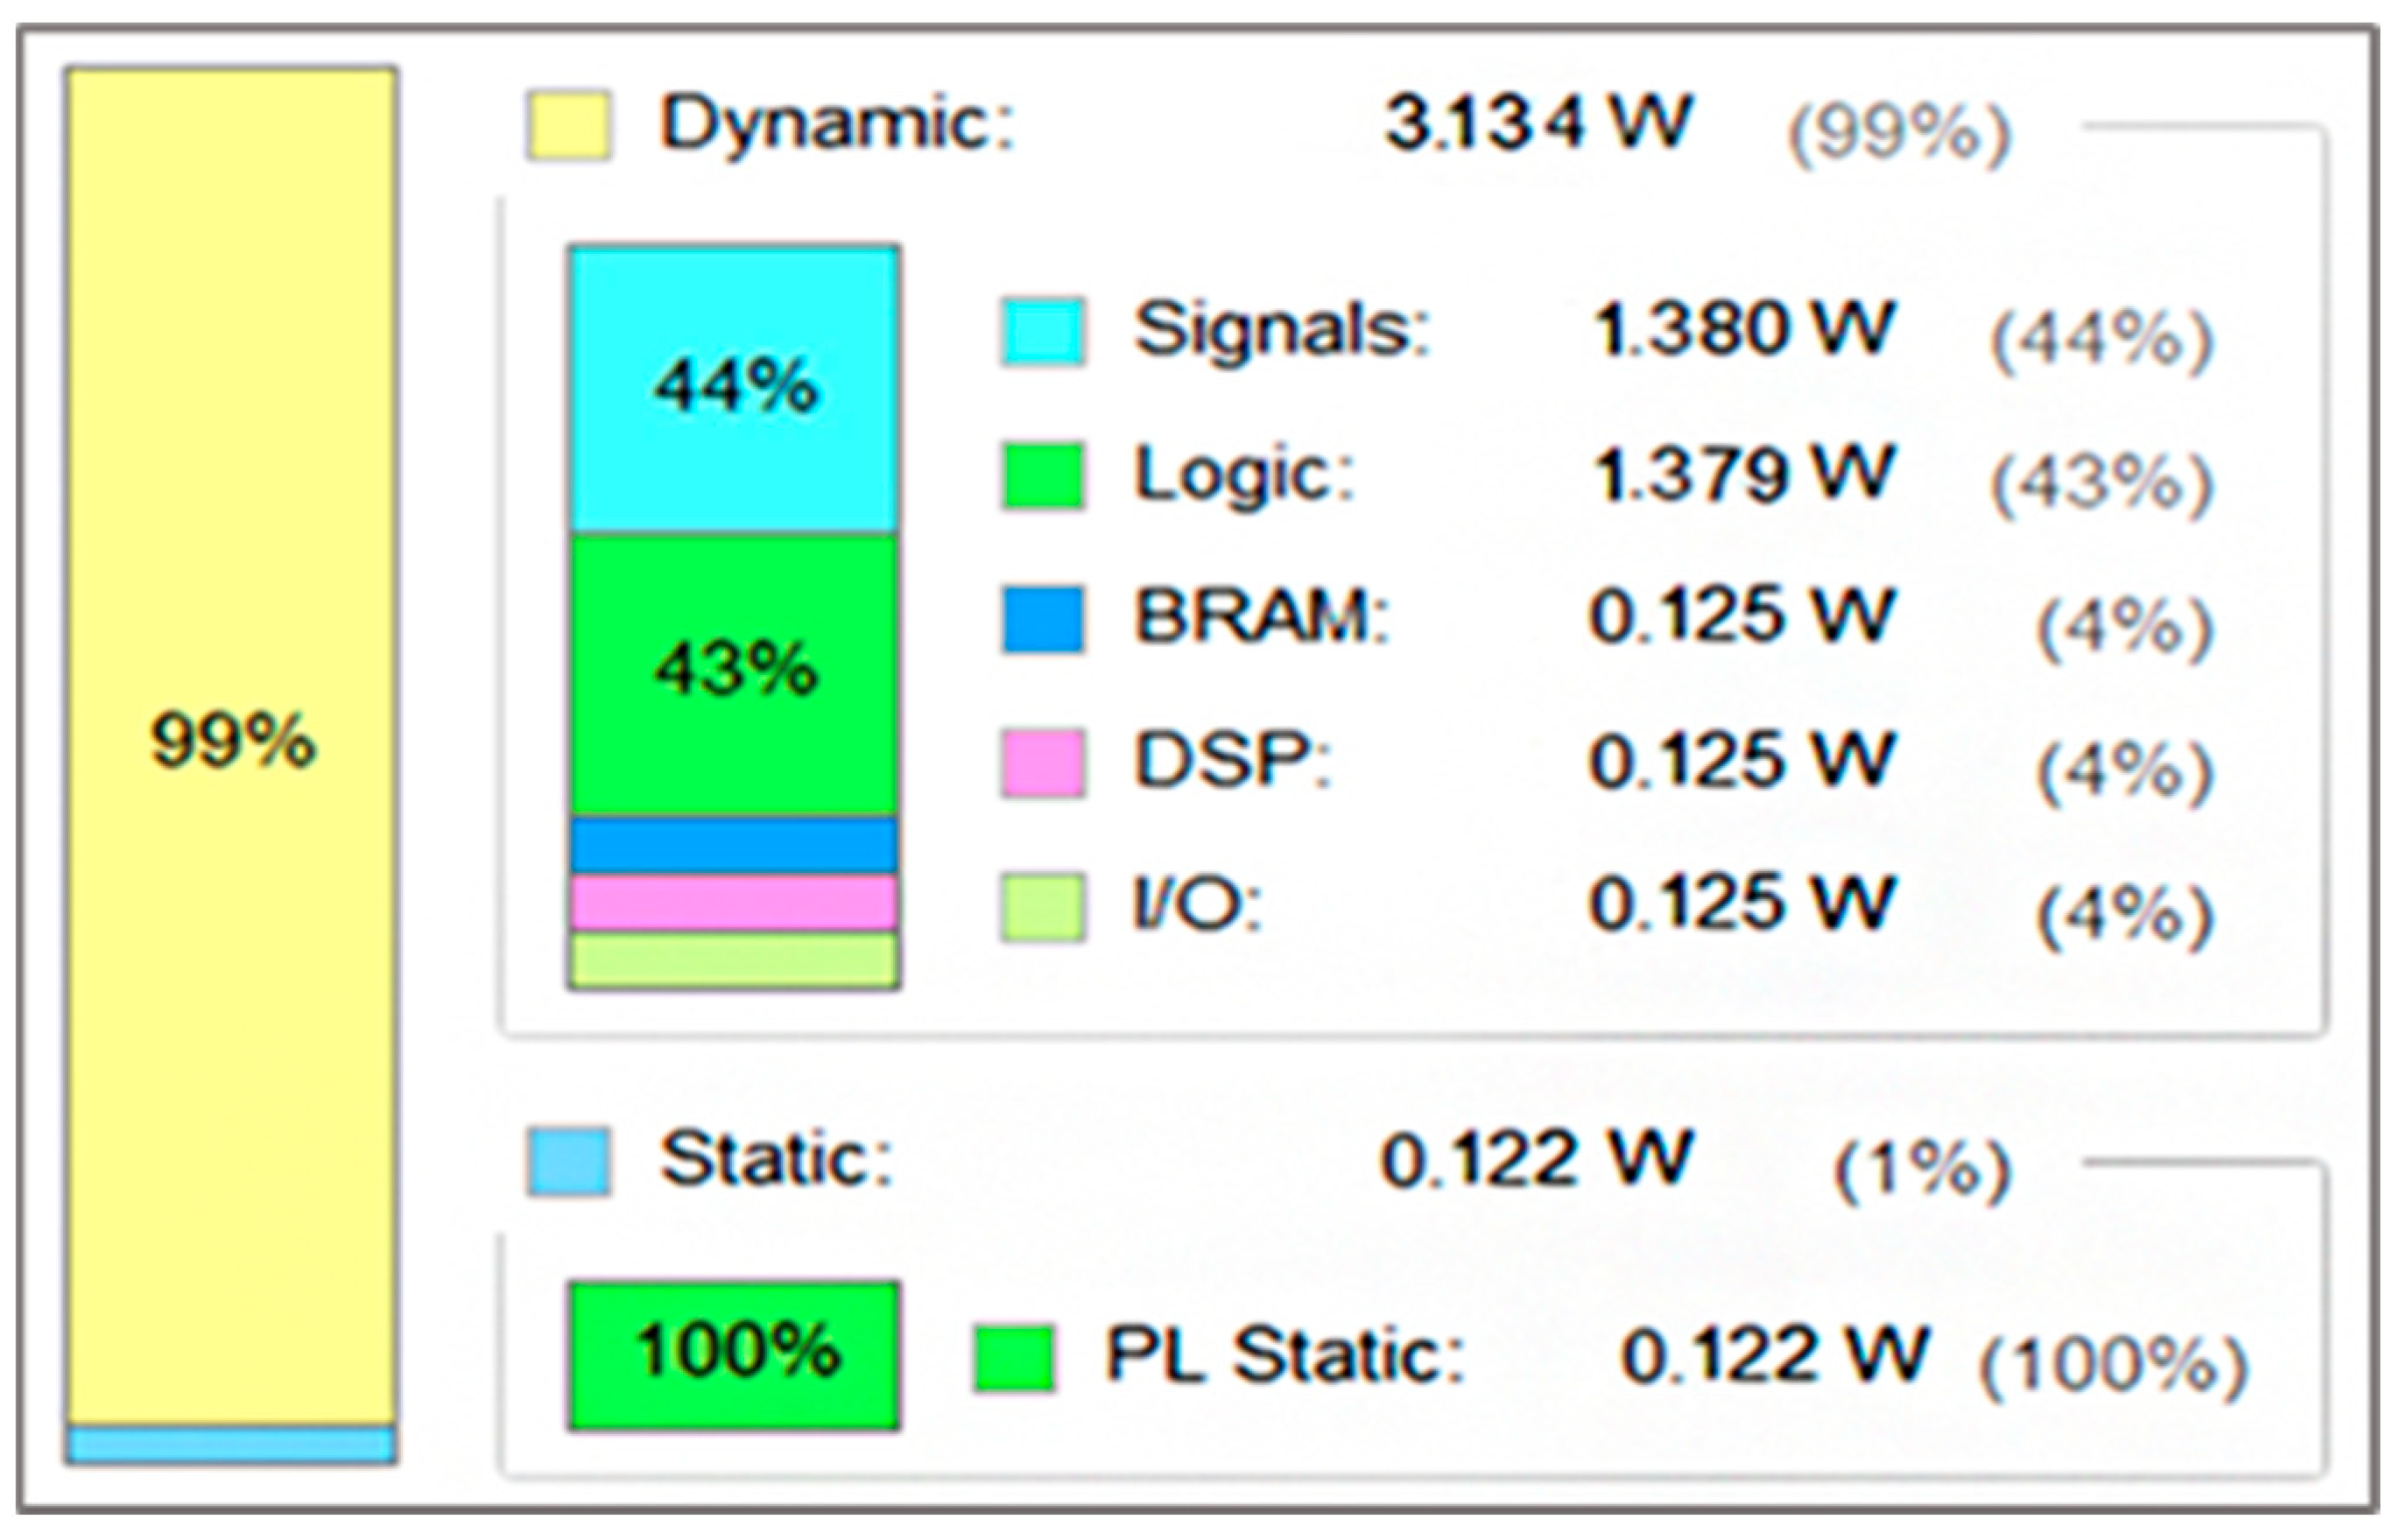
Task: Click the blue BRAM legend swatch
Action: pyautogui.click(x=1043, y=620)
